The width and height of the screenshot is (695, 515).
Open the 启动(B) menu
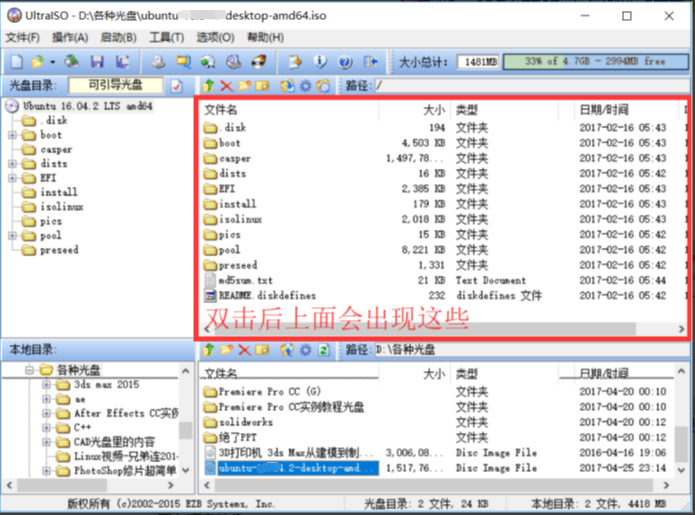tap(118, 38)
